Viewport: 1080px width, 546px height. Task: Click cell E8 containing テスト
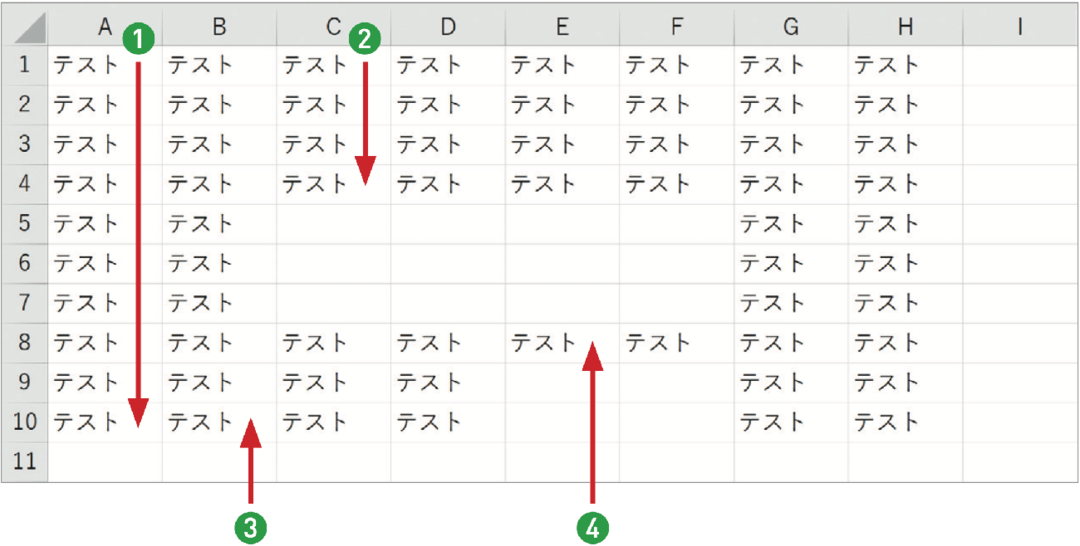562,342
